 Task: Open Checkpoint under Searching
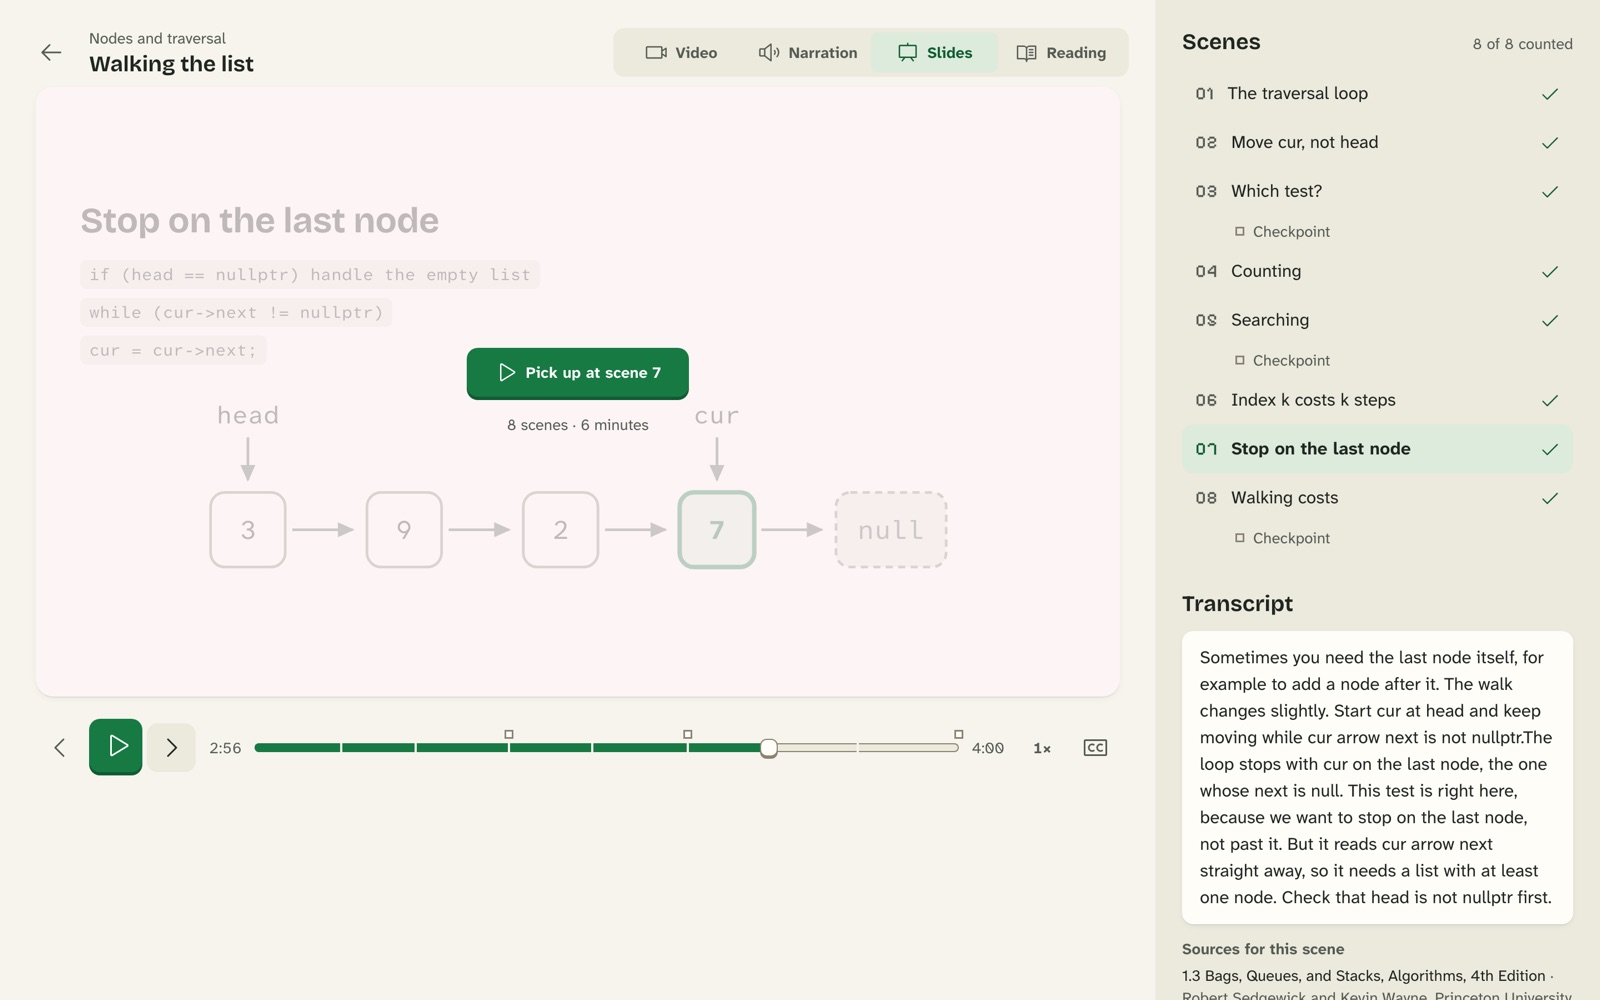[x=1282, y=361]
